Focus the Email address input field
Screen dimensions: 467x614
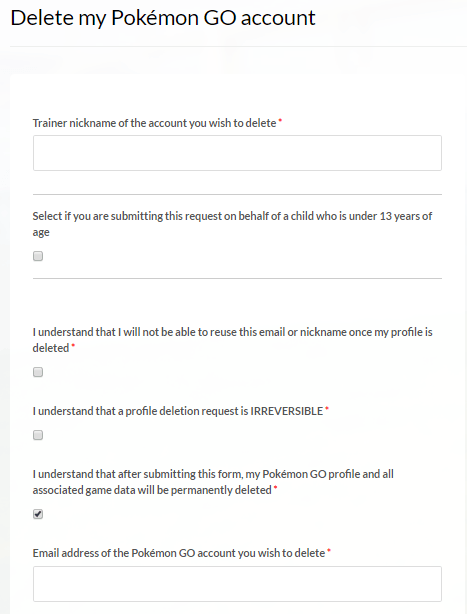[237, 584]
